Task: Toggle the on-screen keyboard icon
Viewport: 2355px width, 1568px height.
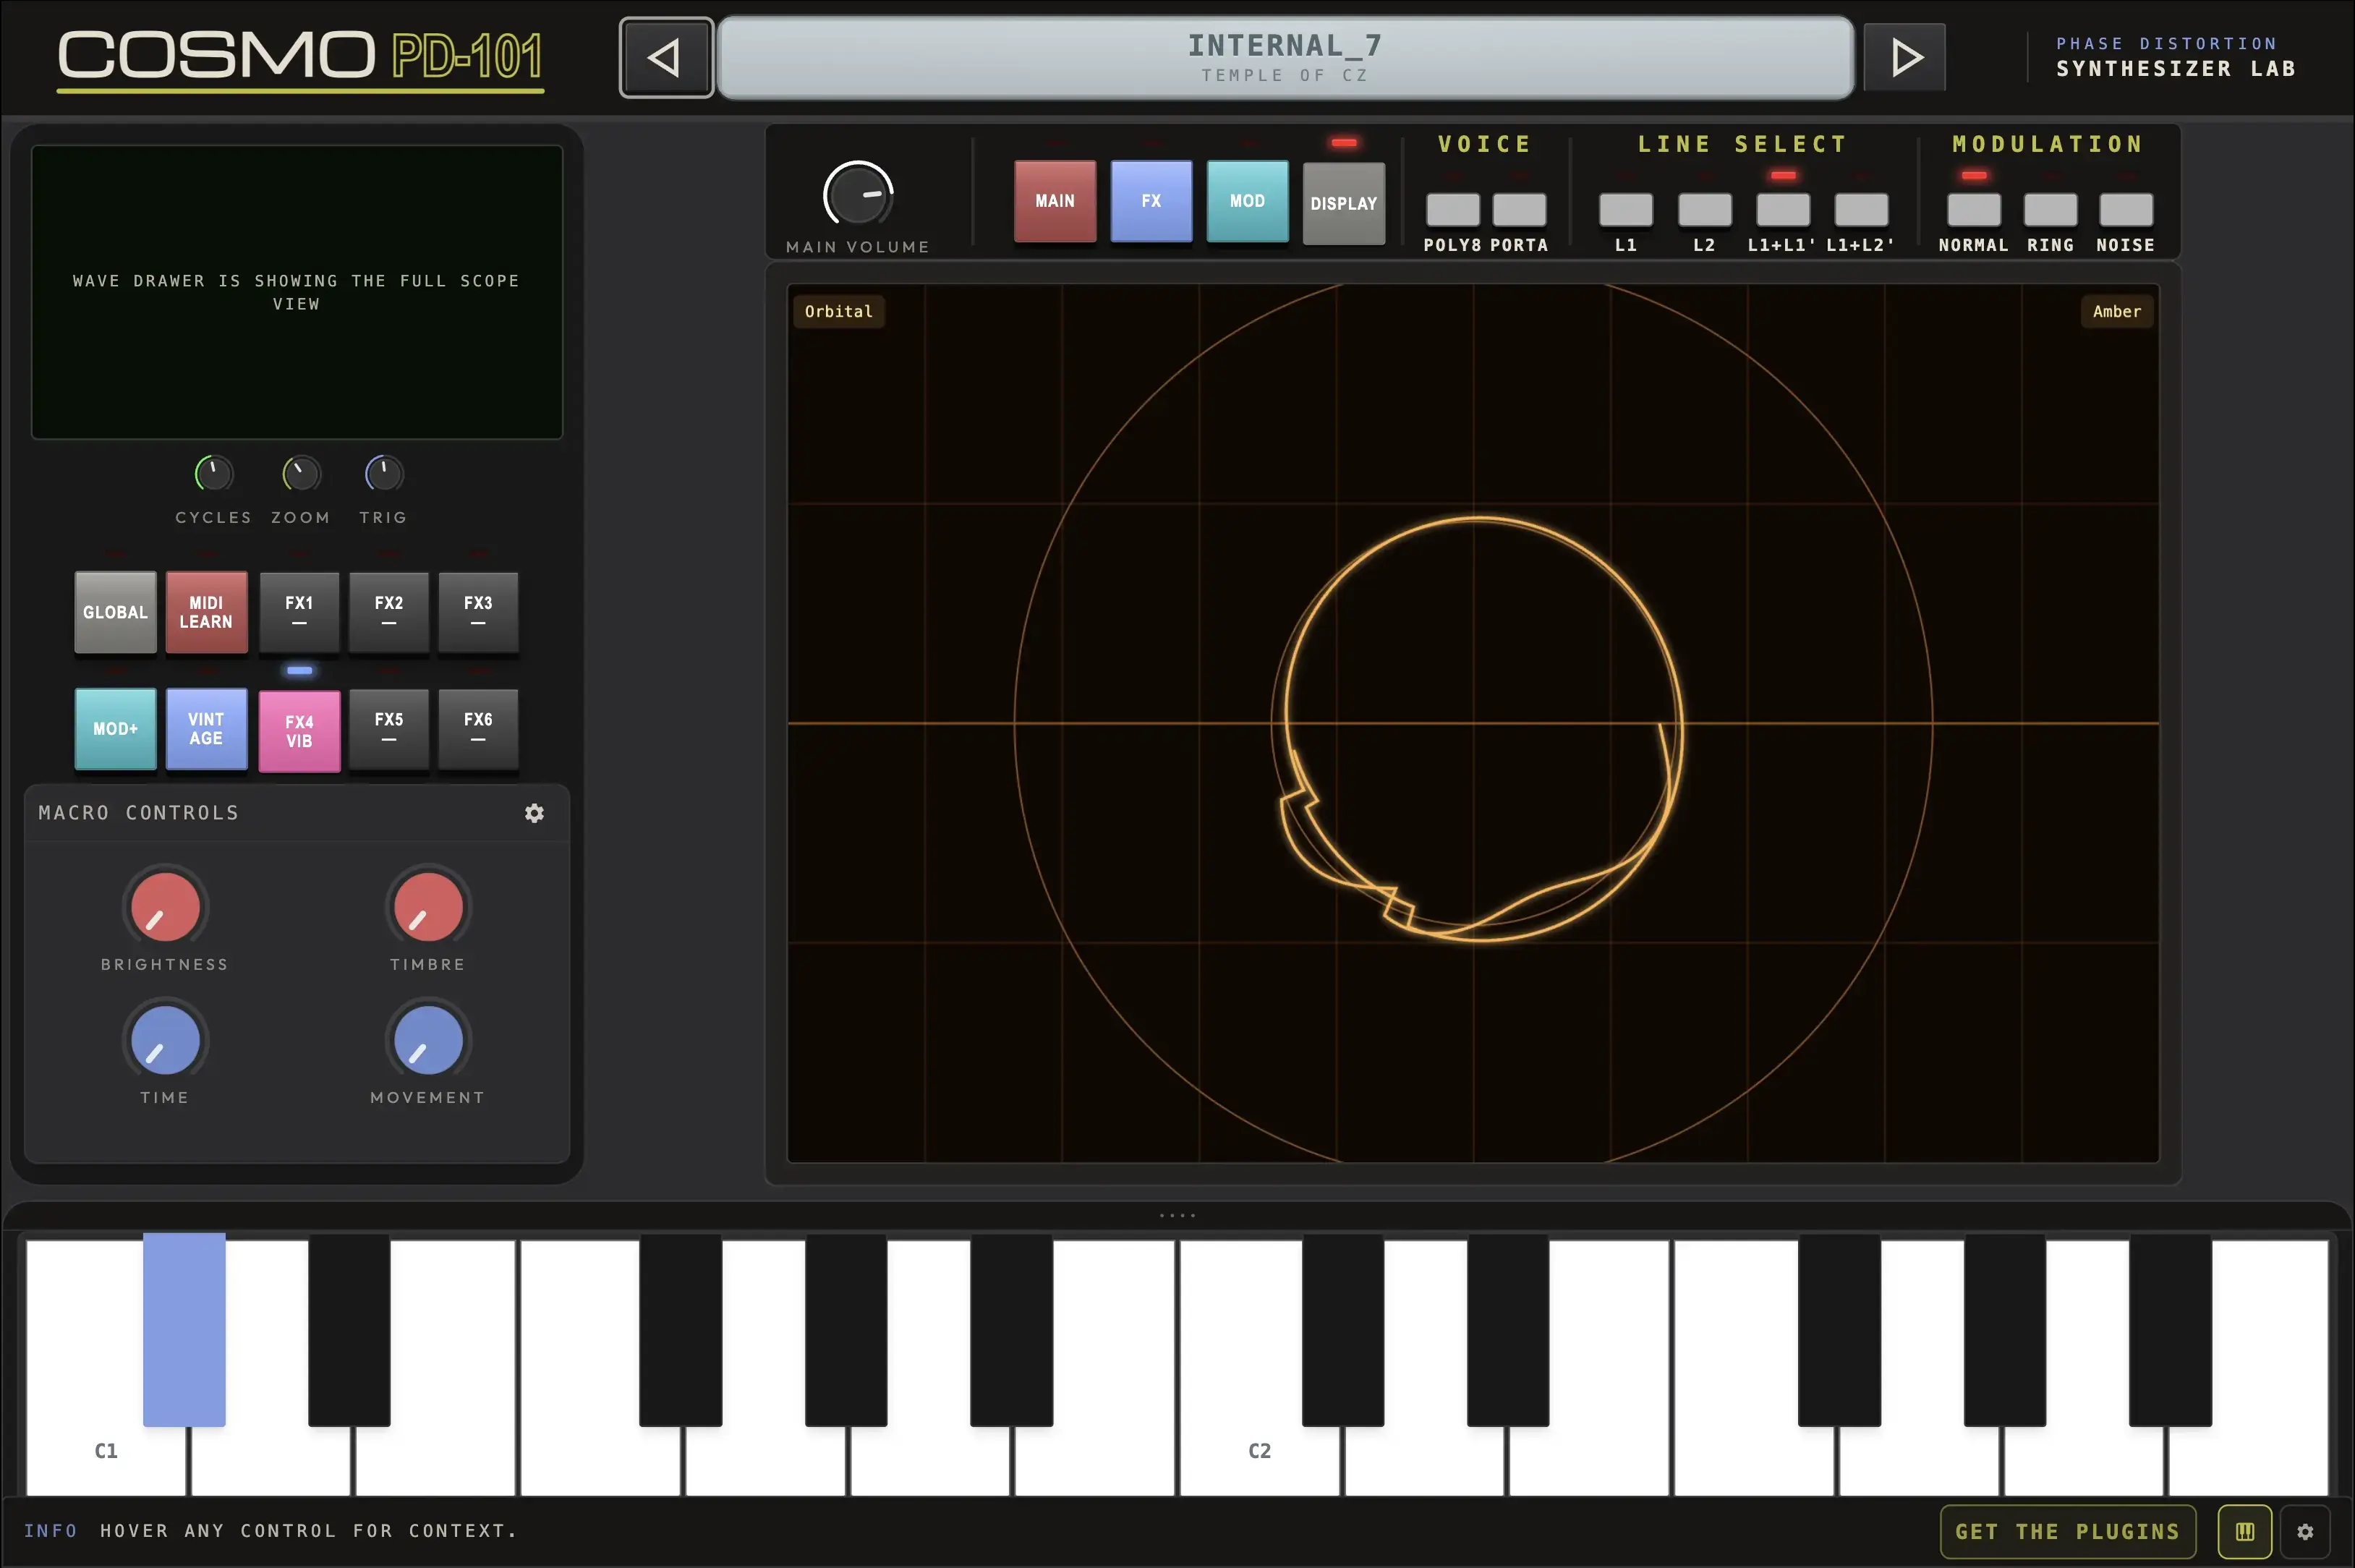Action: [2245, 1531]
